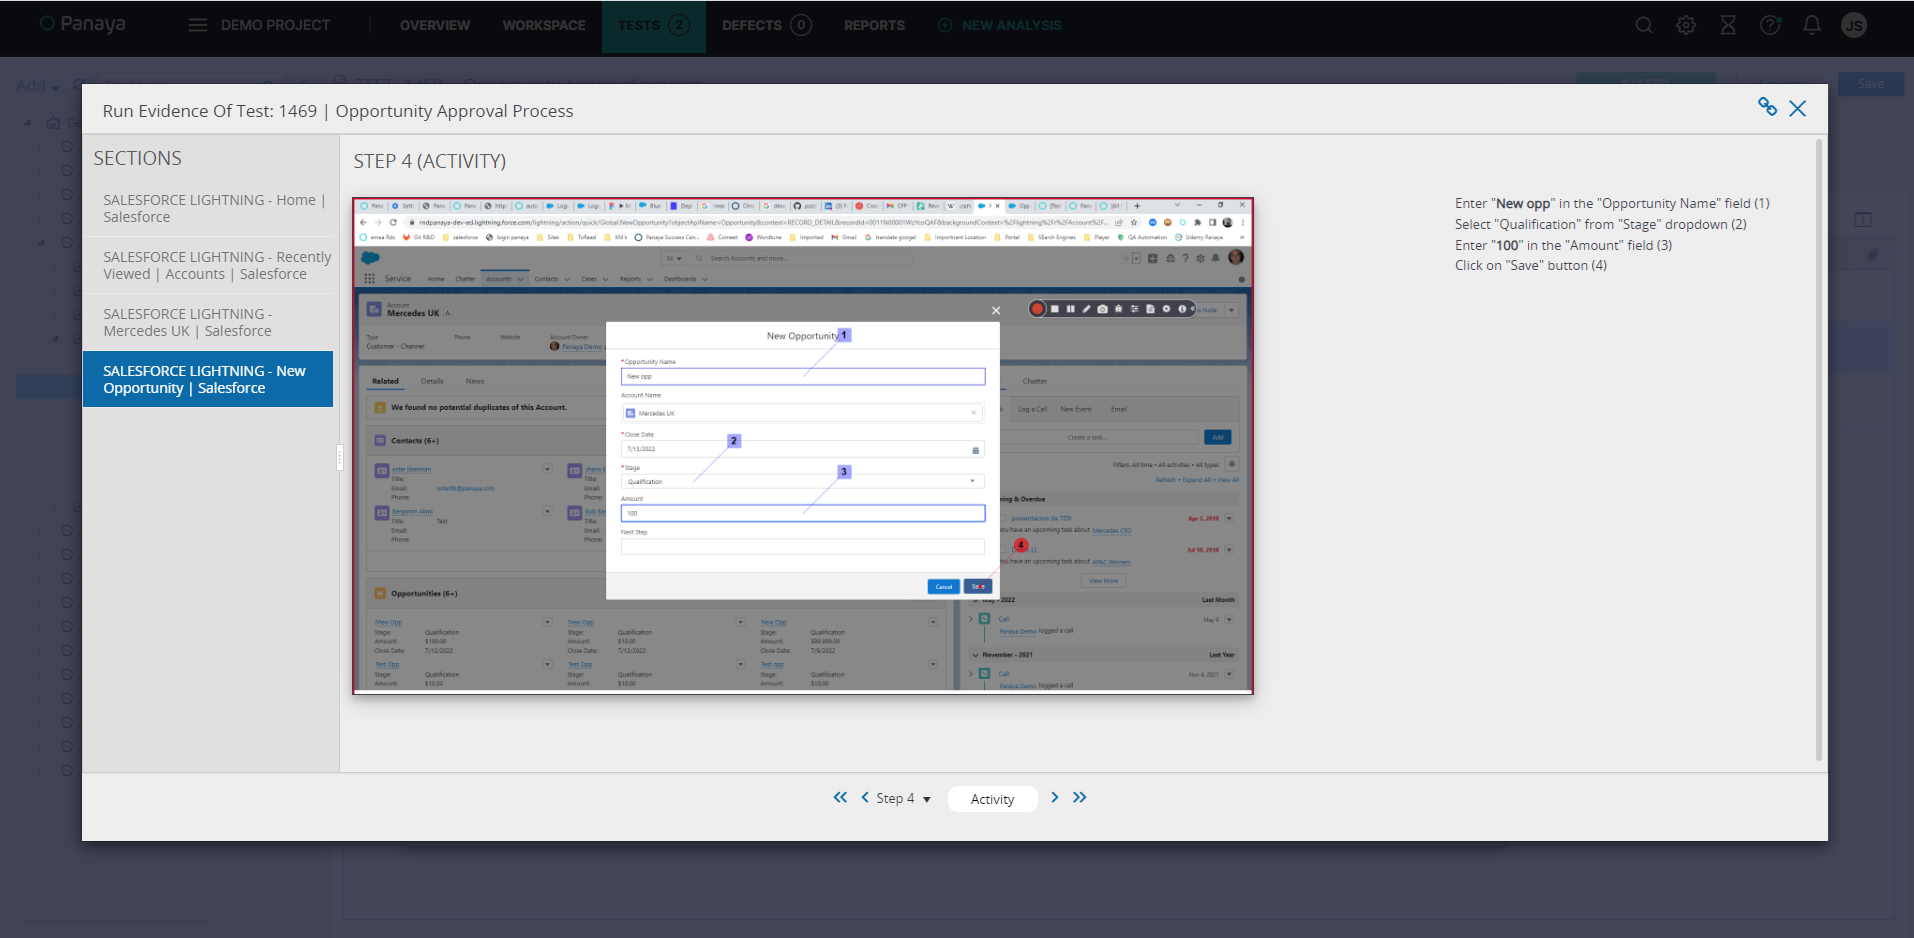Close the Run Evidence dialog
This screenshot has width=1914, height=938.
tap(1798, 108)
